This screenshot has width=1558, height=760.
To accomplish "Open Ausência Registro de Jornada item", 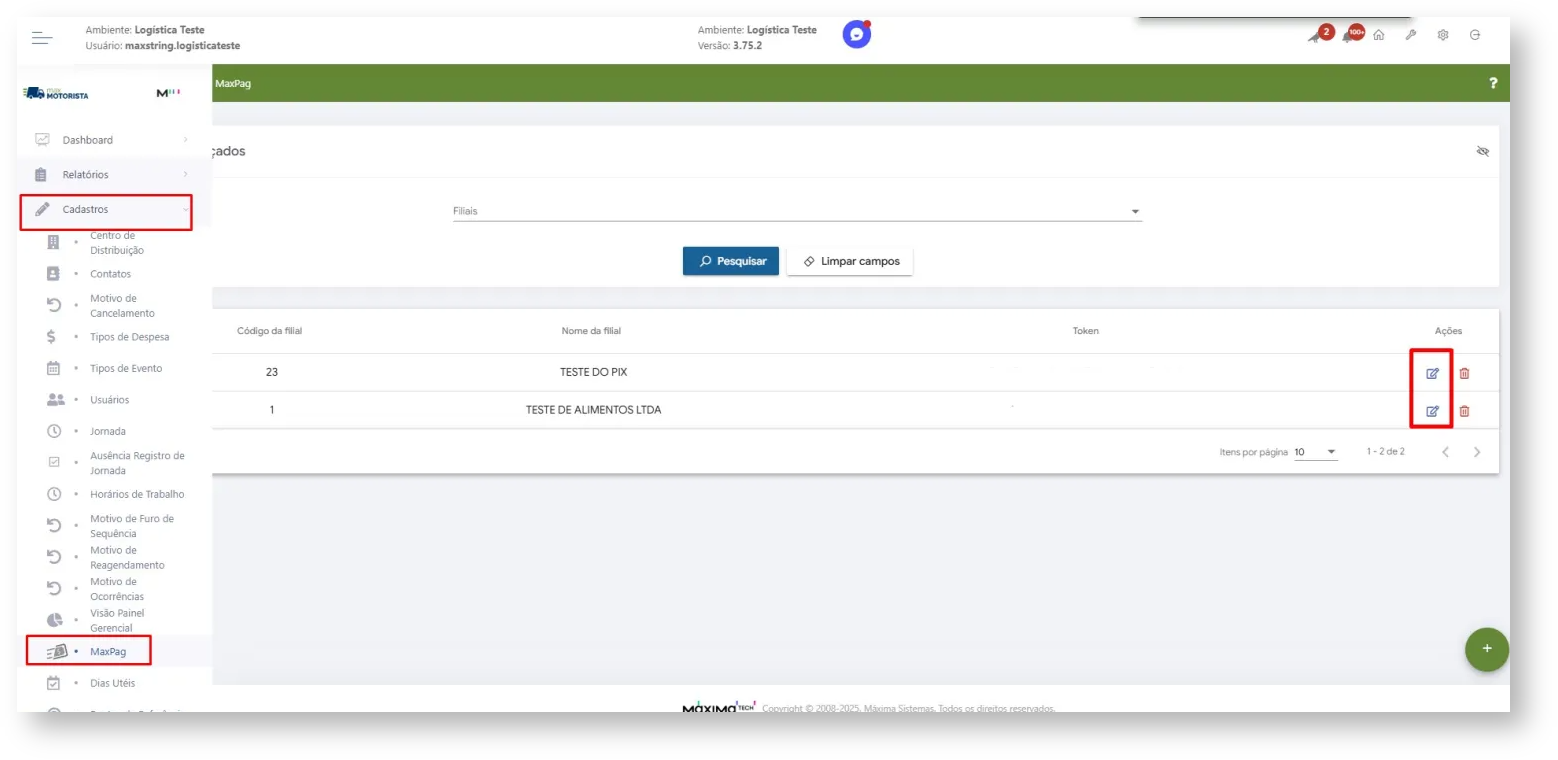I will tap(137, 463).
